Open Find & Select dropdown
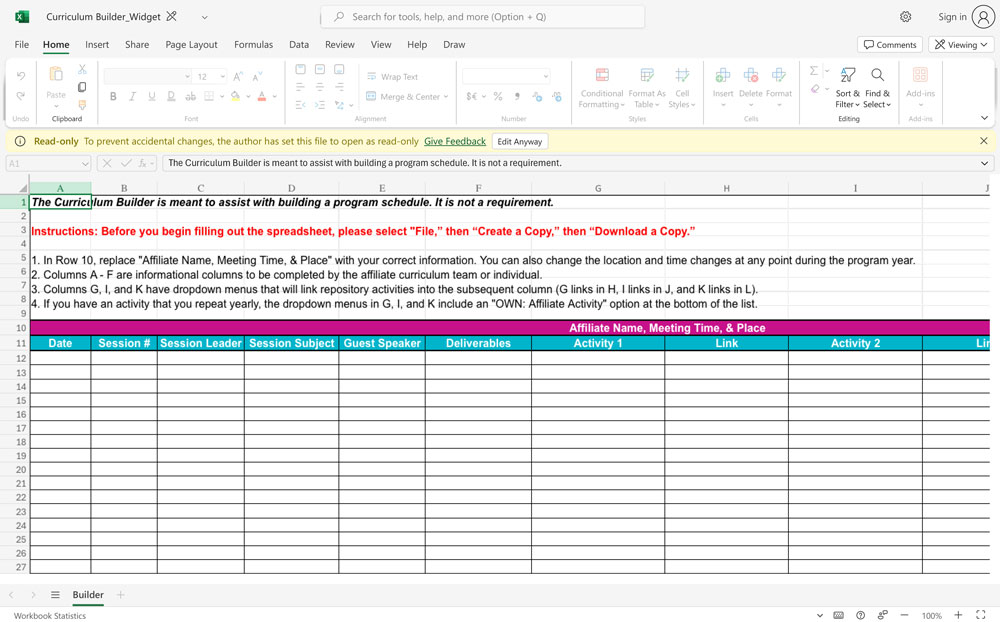 point(877,87)
